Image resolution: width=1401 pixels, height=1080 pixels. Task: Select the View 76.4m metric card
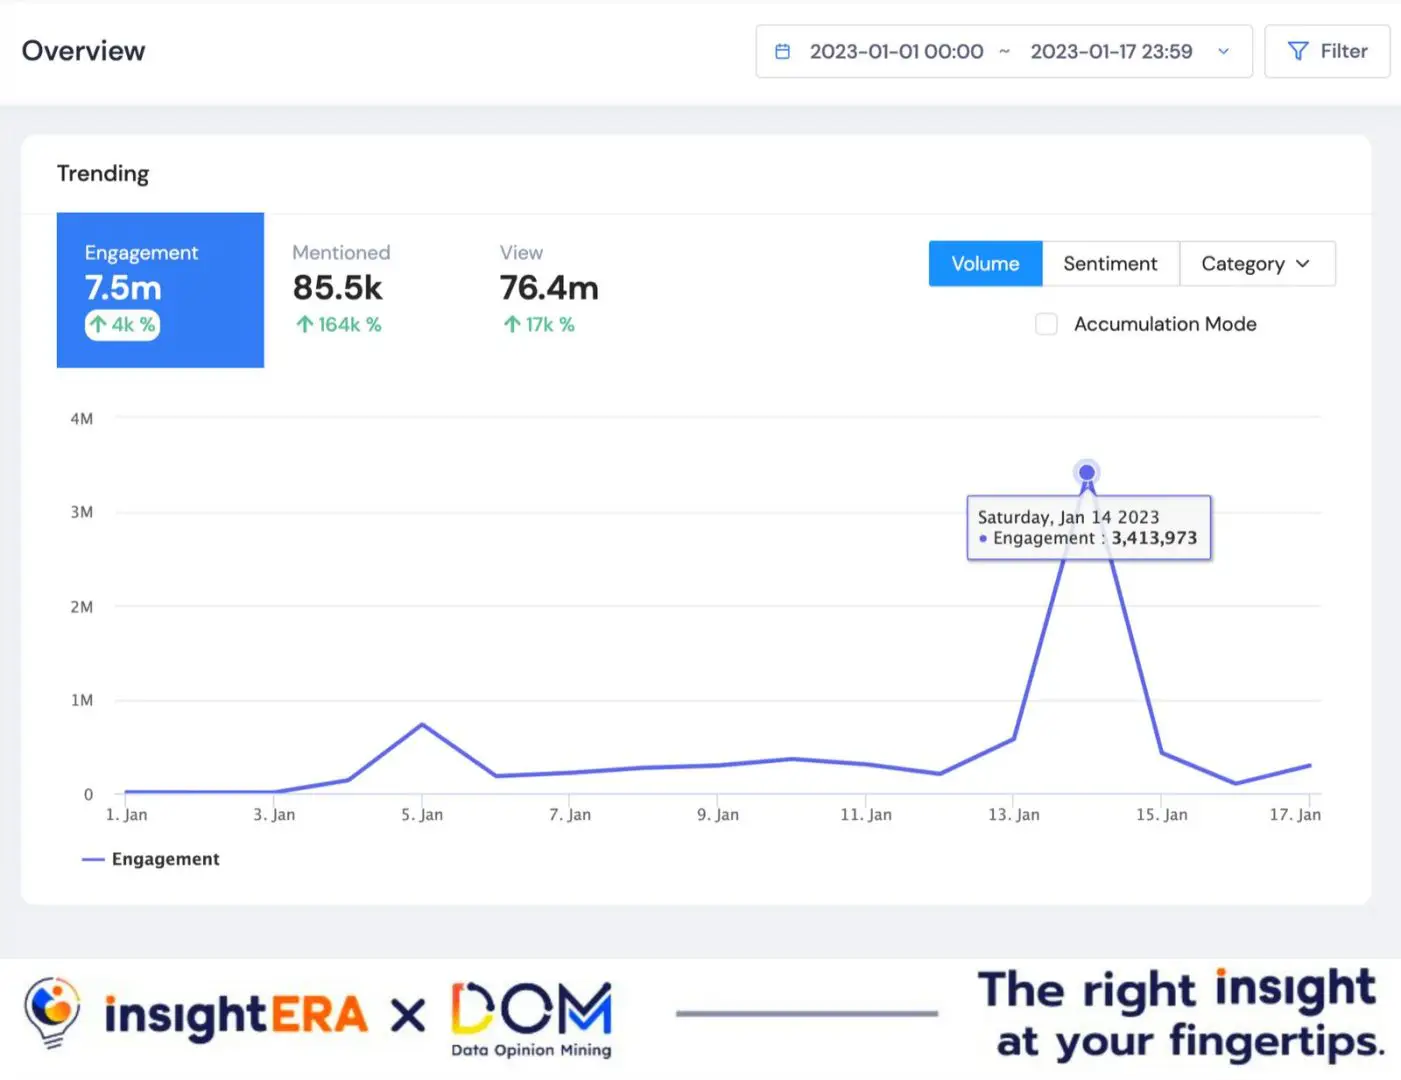548,288
